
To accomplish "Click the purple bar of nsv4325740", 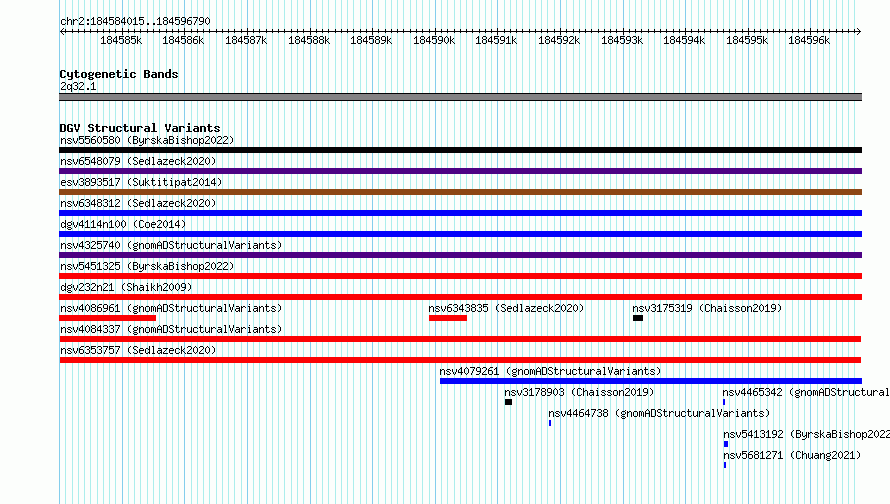I will 460,255.
